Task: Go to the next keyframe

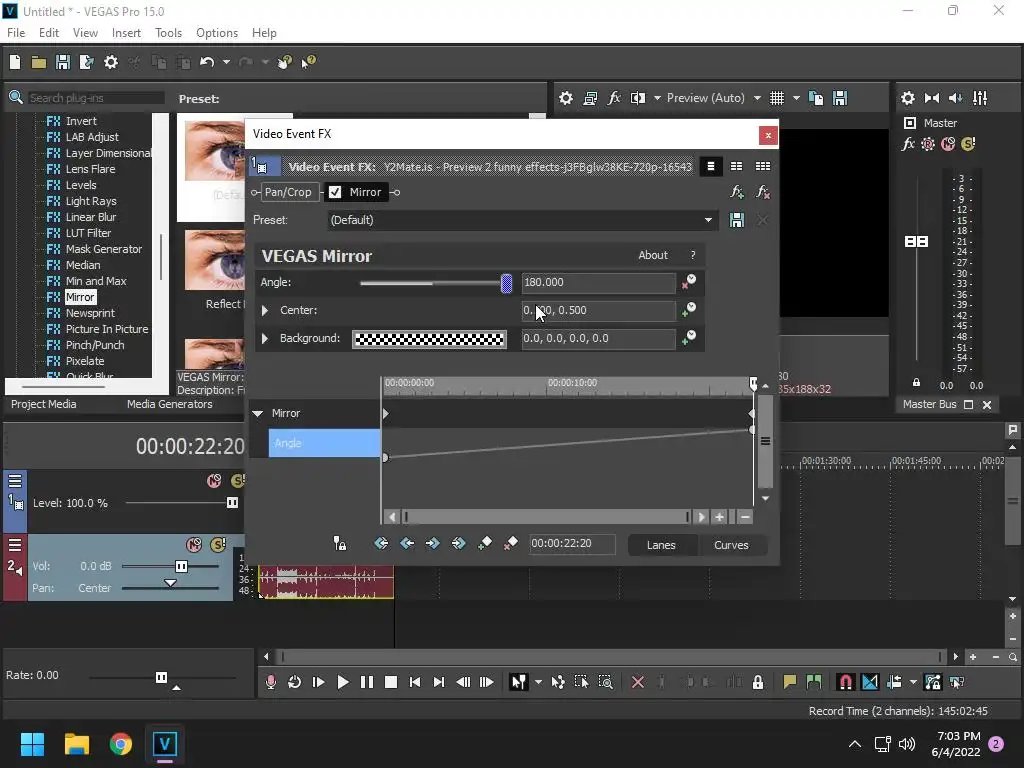Action: pyautogui.click(x=432, y=543)
